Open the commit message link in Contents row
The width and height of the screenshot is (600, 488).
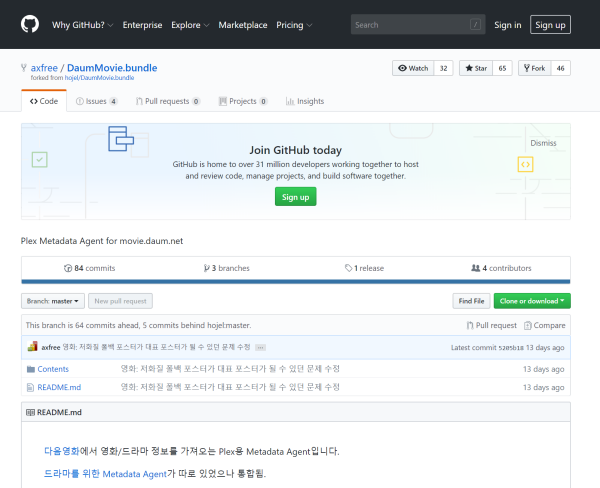(x=230, y=369)
